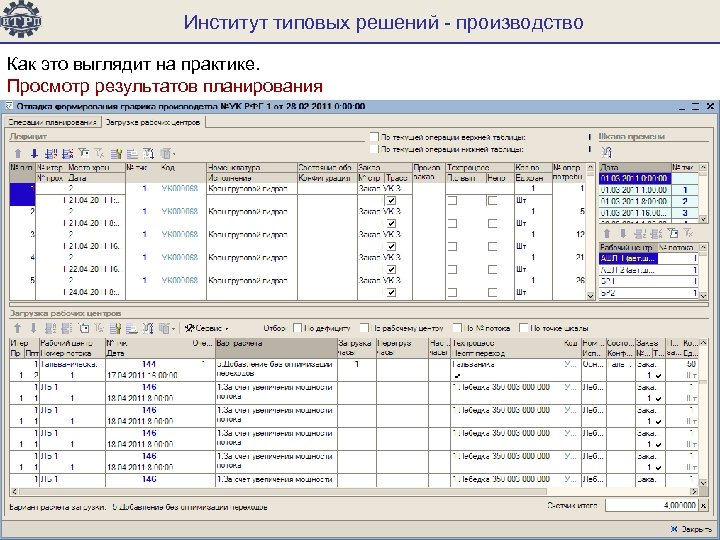The image size is (720, 540).
Task: Select SP2 work center row
Action: [648, 293]
